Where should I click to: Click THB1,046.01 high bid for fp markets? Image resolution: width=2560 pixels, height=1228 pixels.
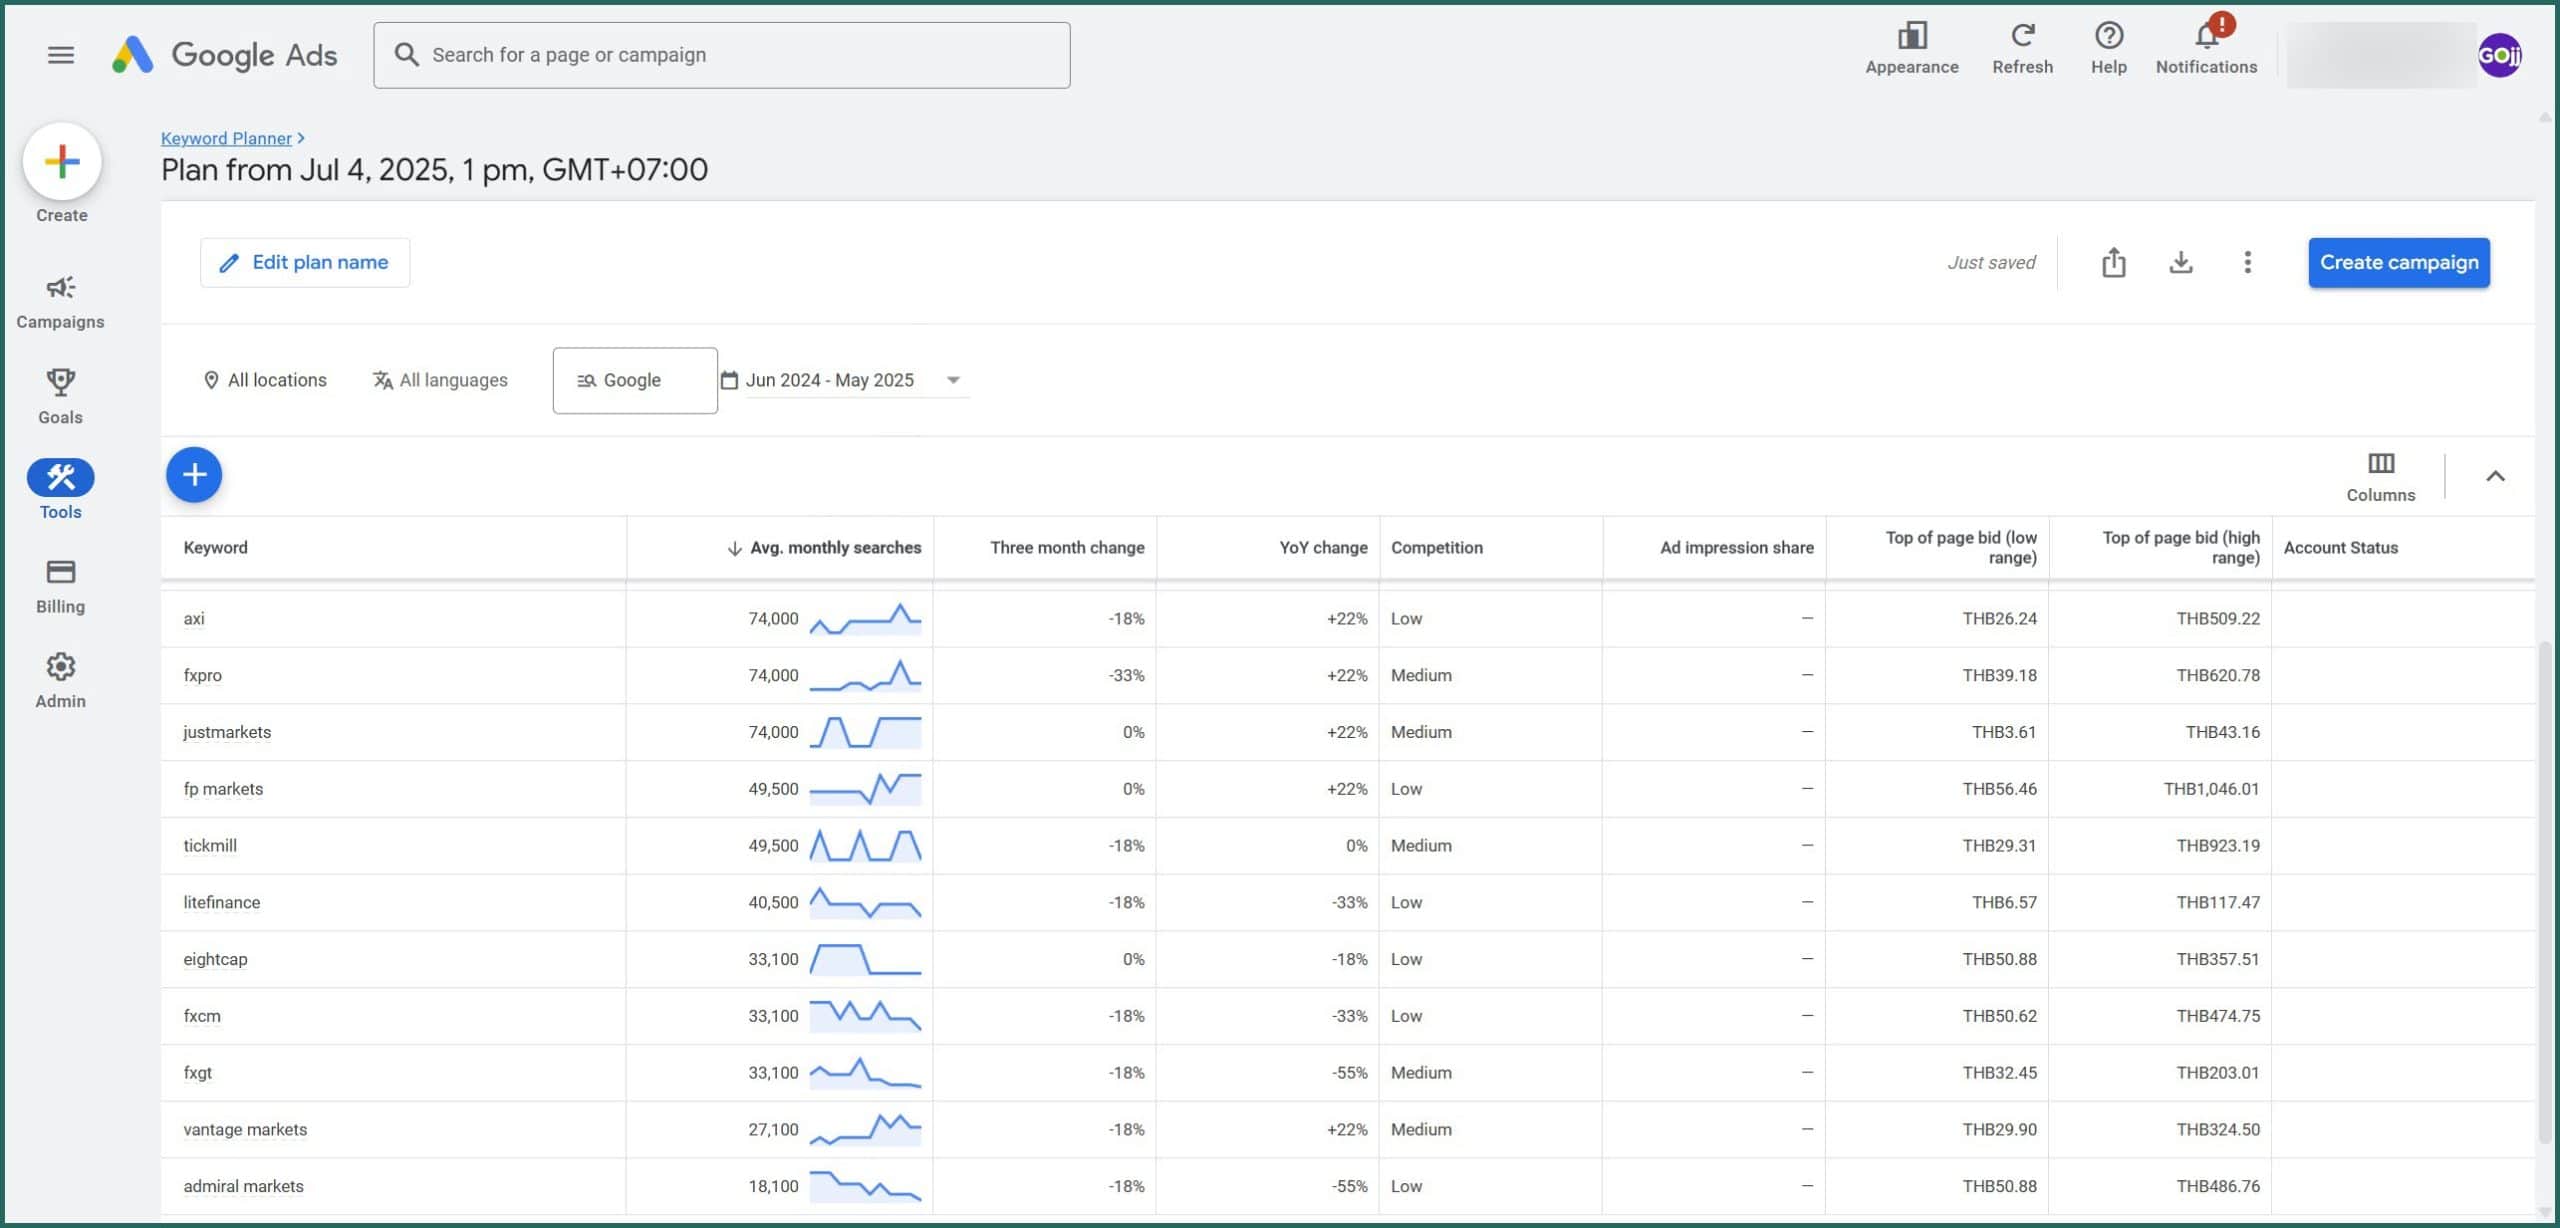[x=2211, y=789]
